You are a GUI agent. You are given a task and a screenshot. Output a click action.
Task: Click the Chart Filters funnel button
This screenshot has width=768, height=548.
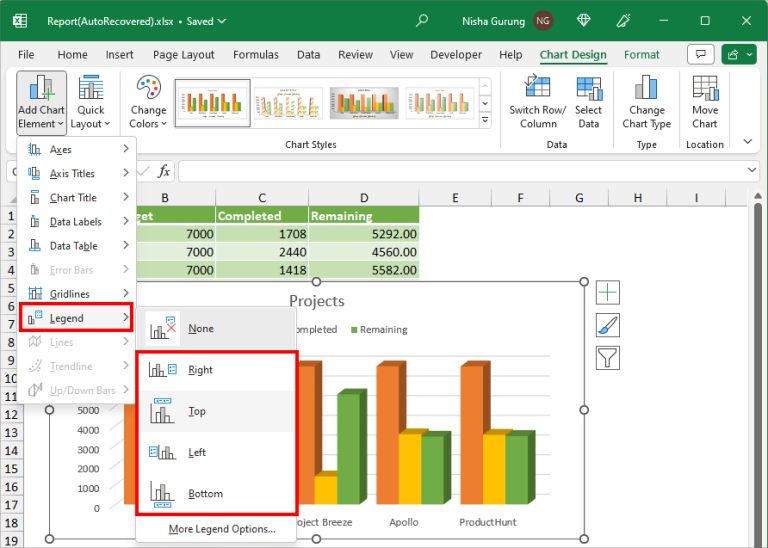[608, 358]
